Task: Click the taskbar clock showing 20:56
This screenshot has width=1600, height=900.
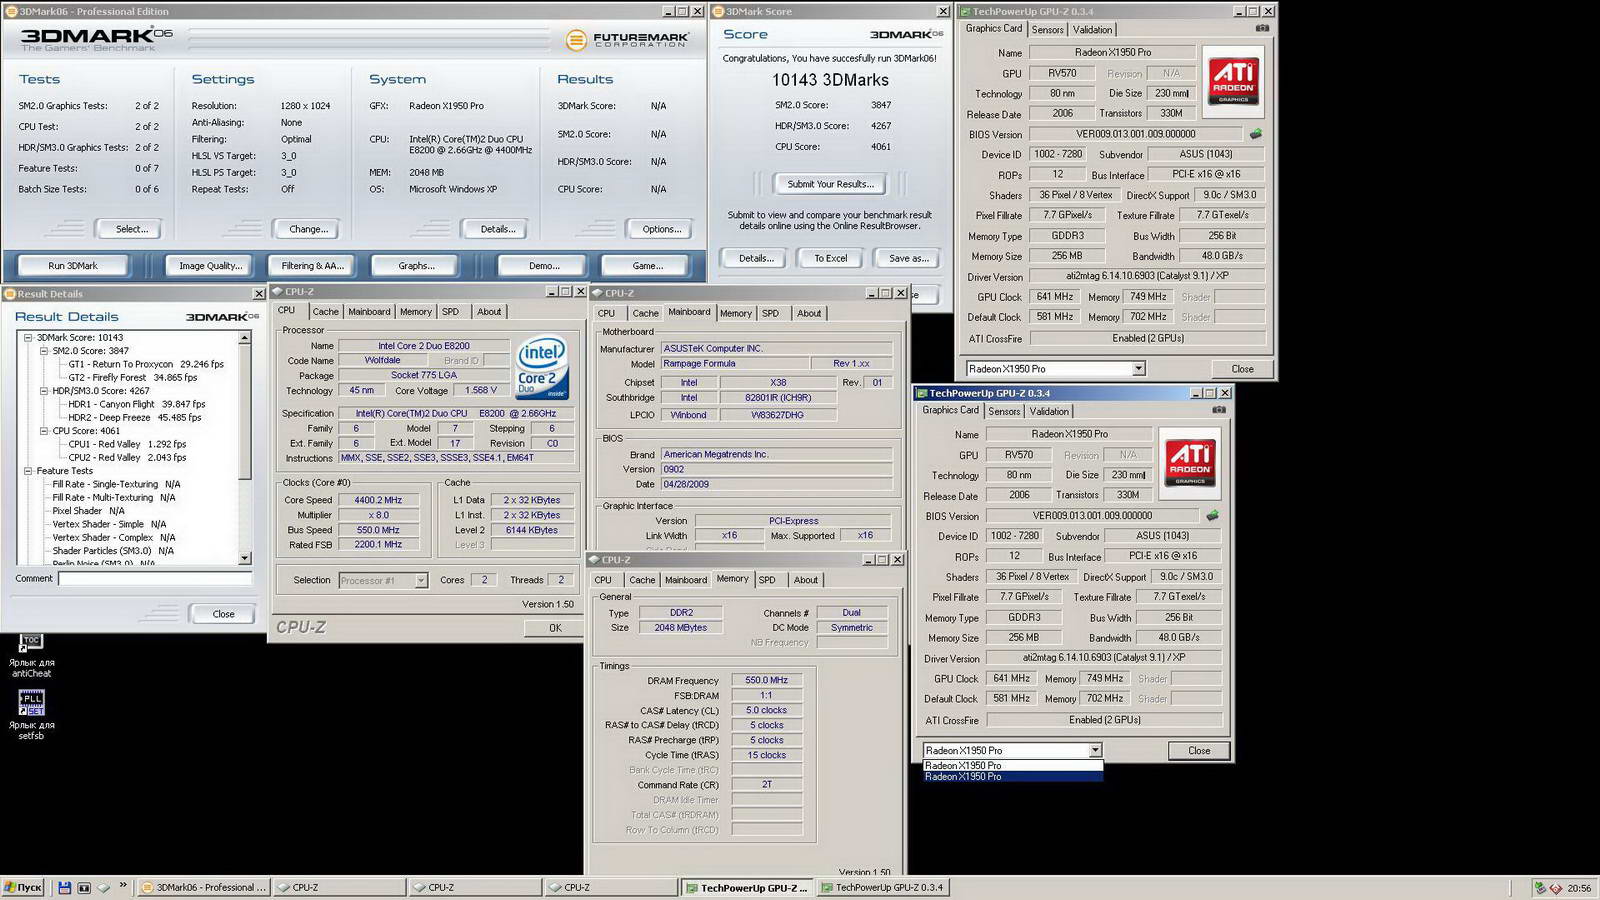Action: tap(1579, 888)
